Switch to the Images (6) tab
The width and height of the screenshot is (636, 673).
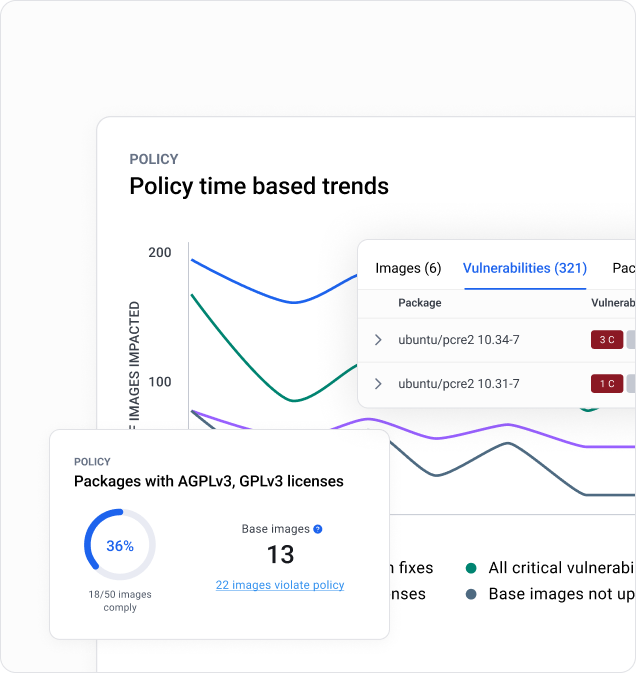(408, 268)
